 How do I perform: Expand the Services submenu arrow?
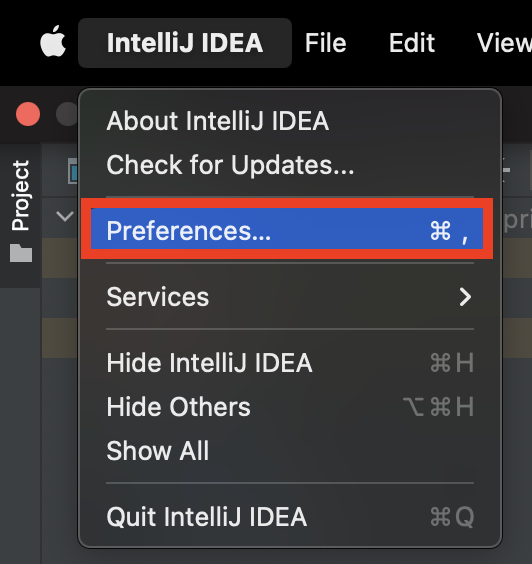point(465,297)
